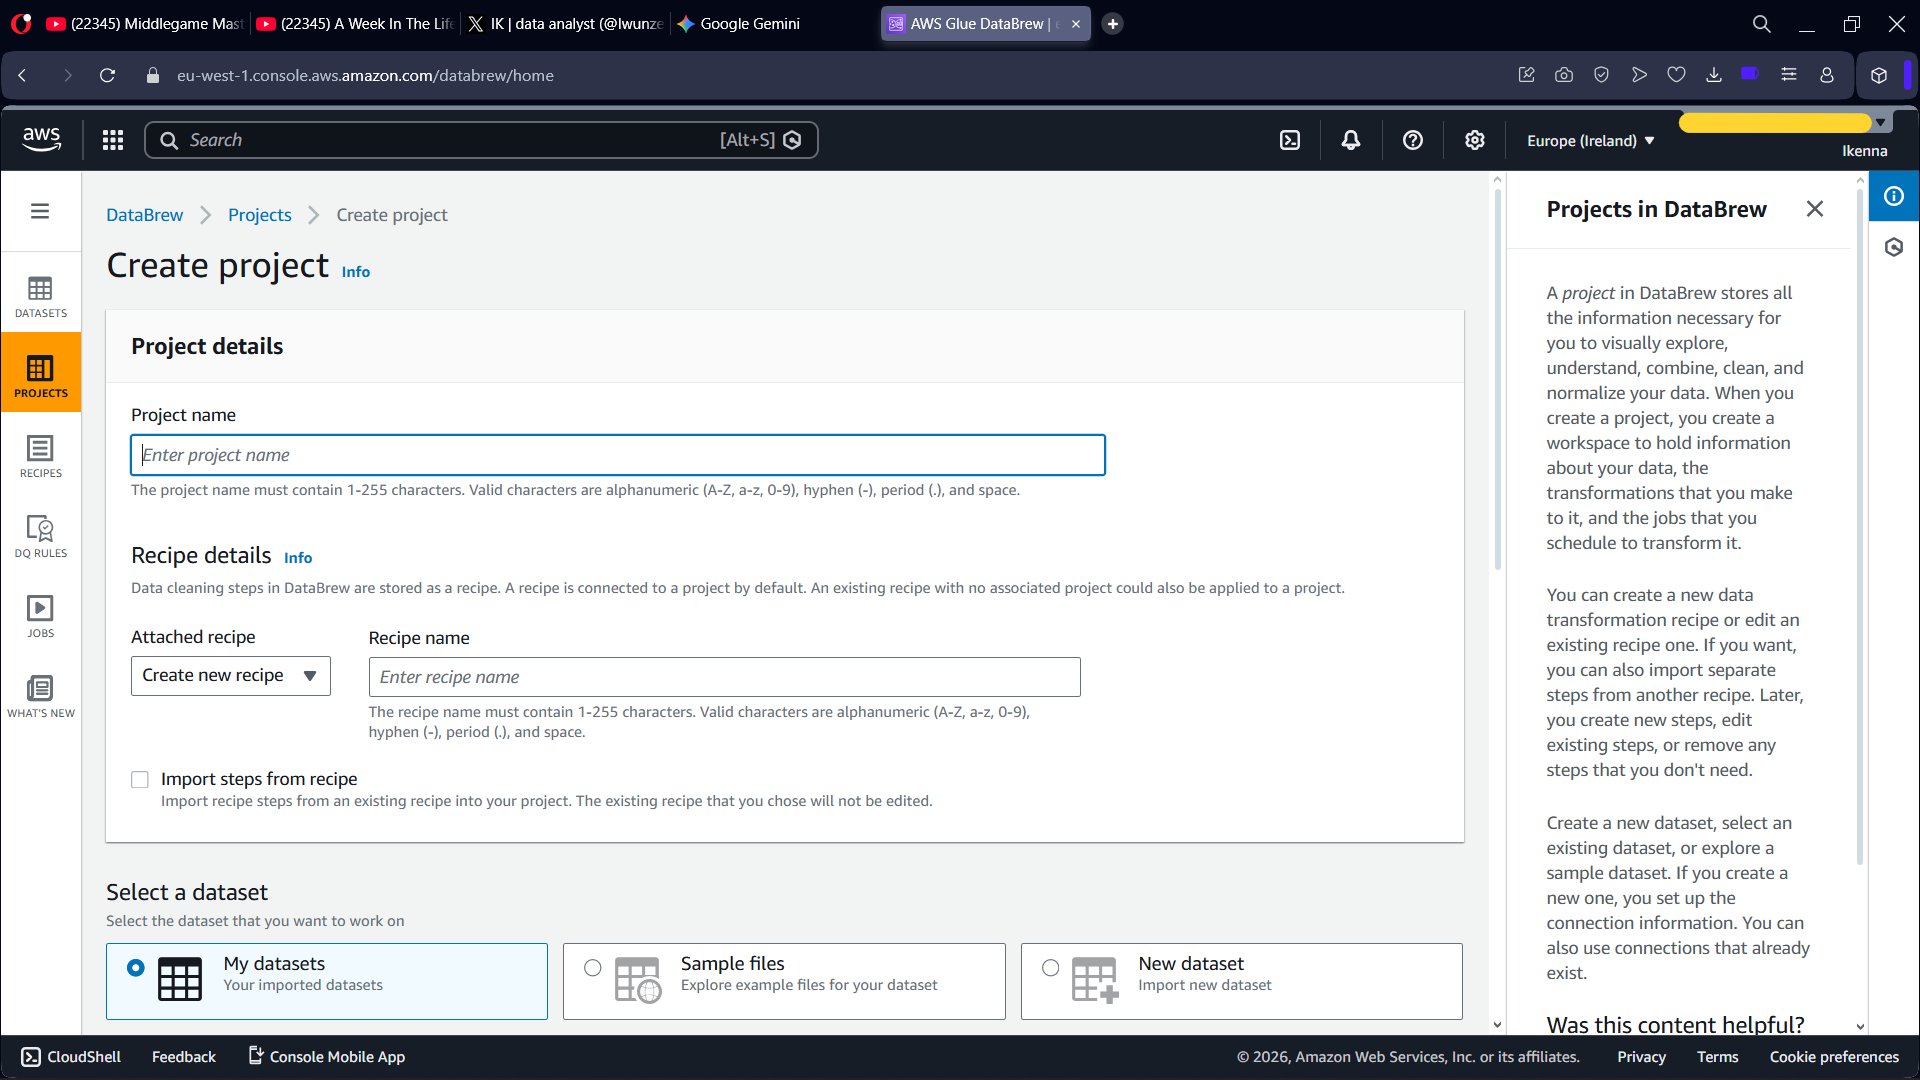Open the notifications bell
This screenshot has height=1080, width=1920.
[1351, 140]
